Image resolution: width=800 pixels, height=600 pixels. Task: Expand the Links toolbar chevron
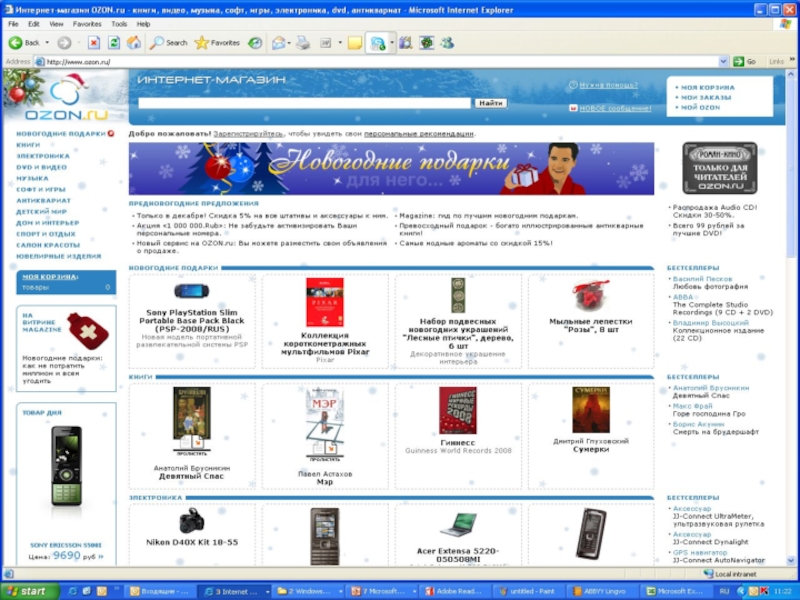coord(792,60)
